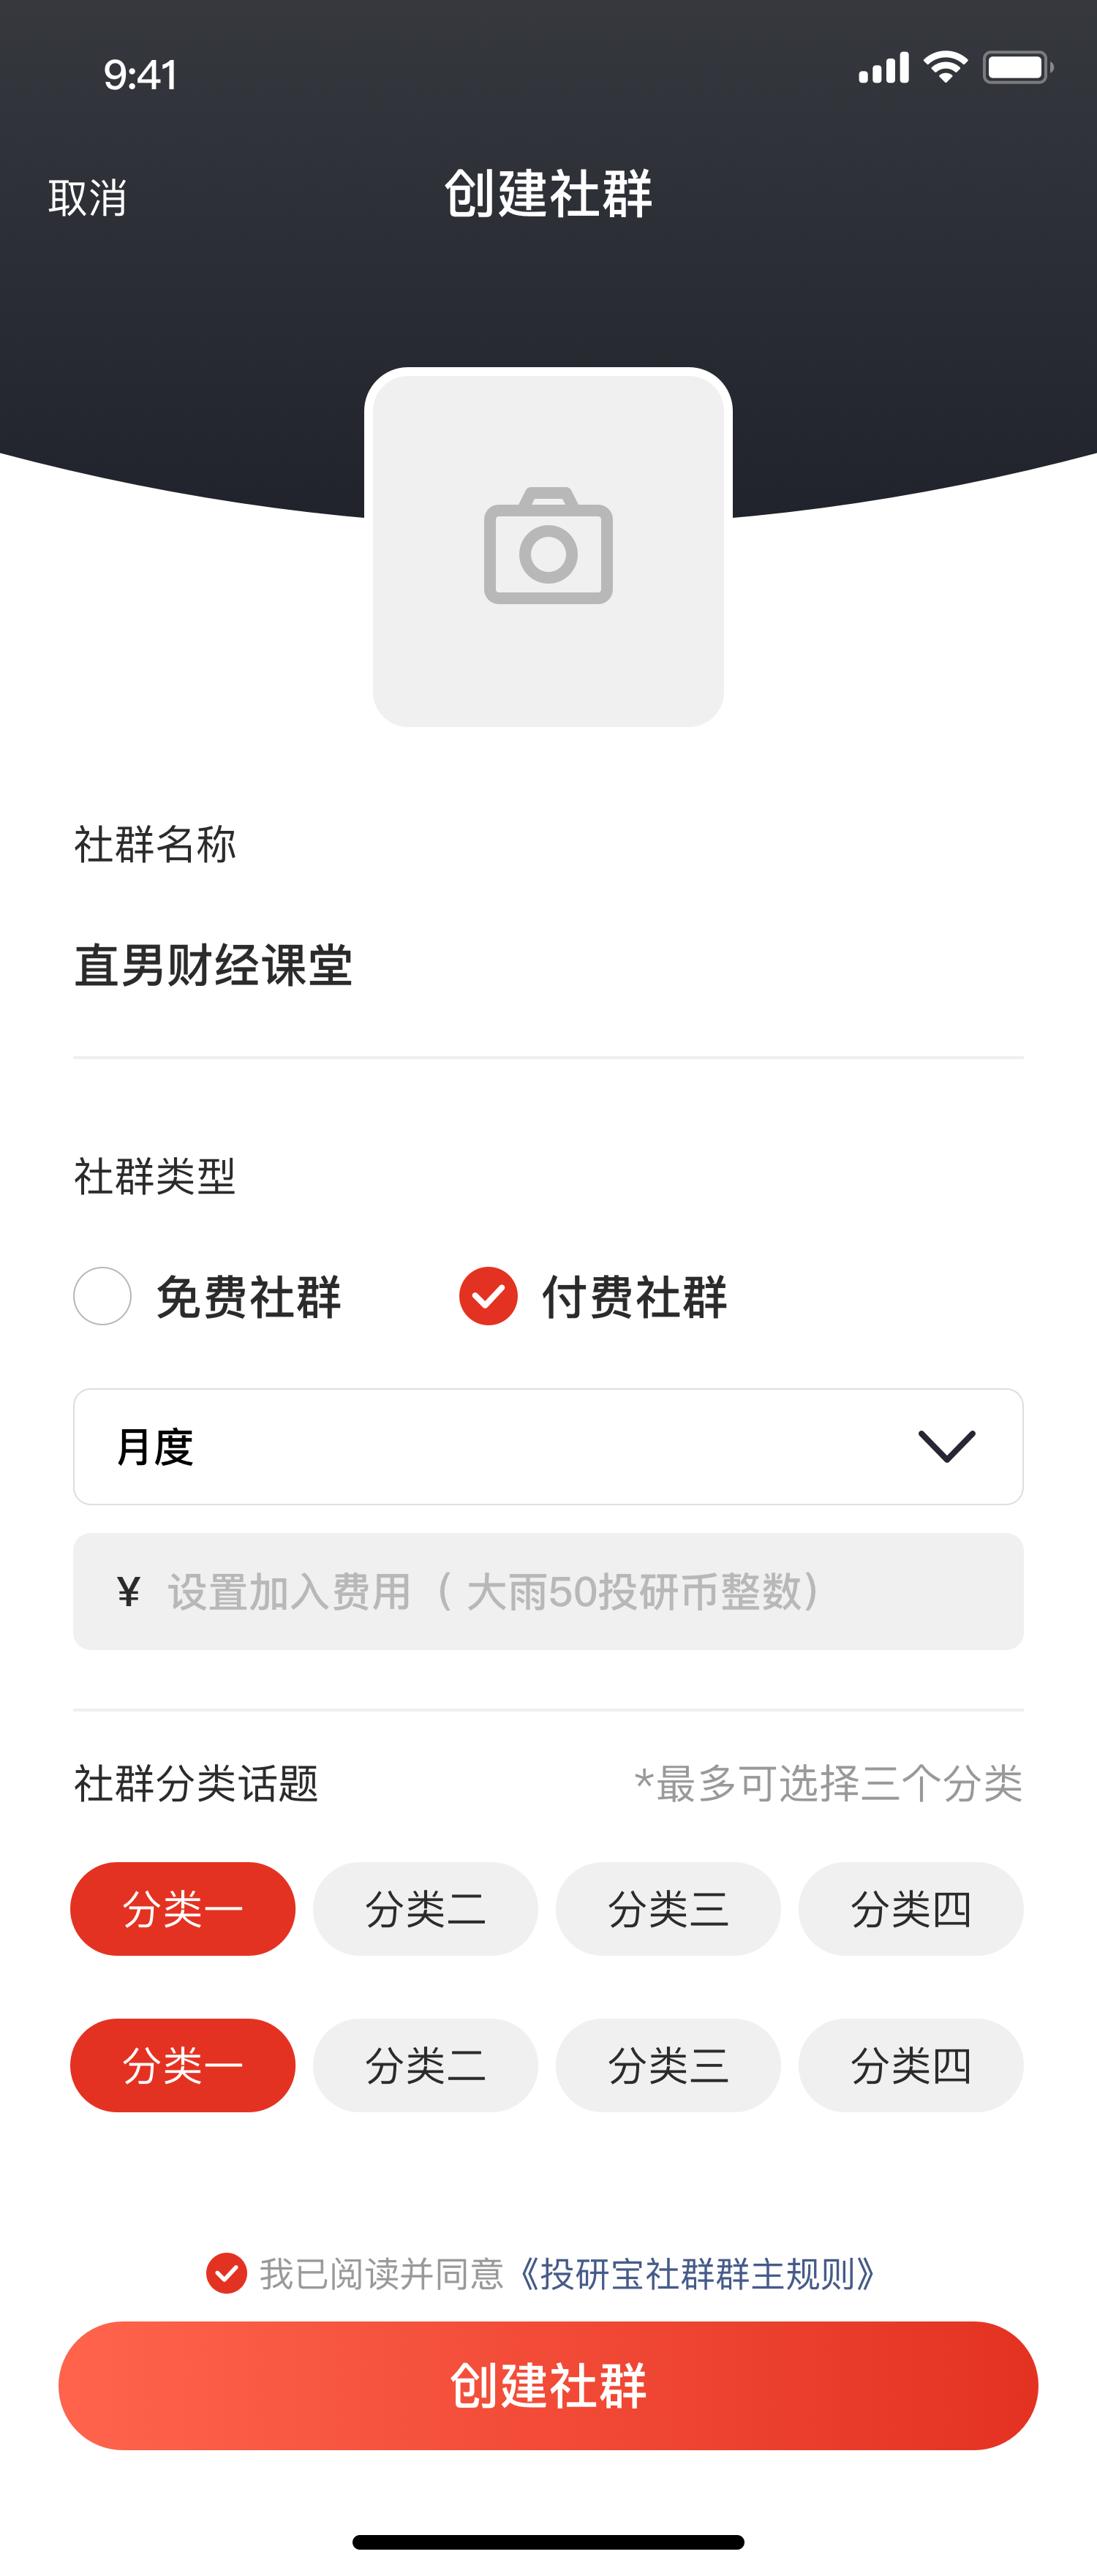Tap the battery status icon
This screenshot has height=2576, width=1097.
click(x=1016, y=67)
